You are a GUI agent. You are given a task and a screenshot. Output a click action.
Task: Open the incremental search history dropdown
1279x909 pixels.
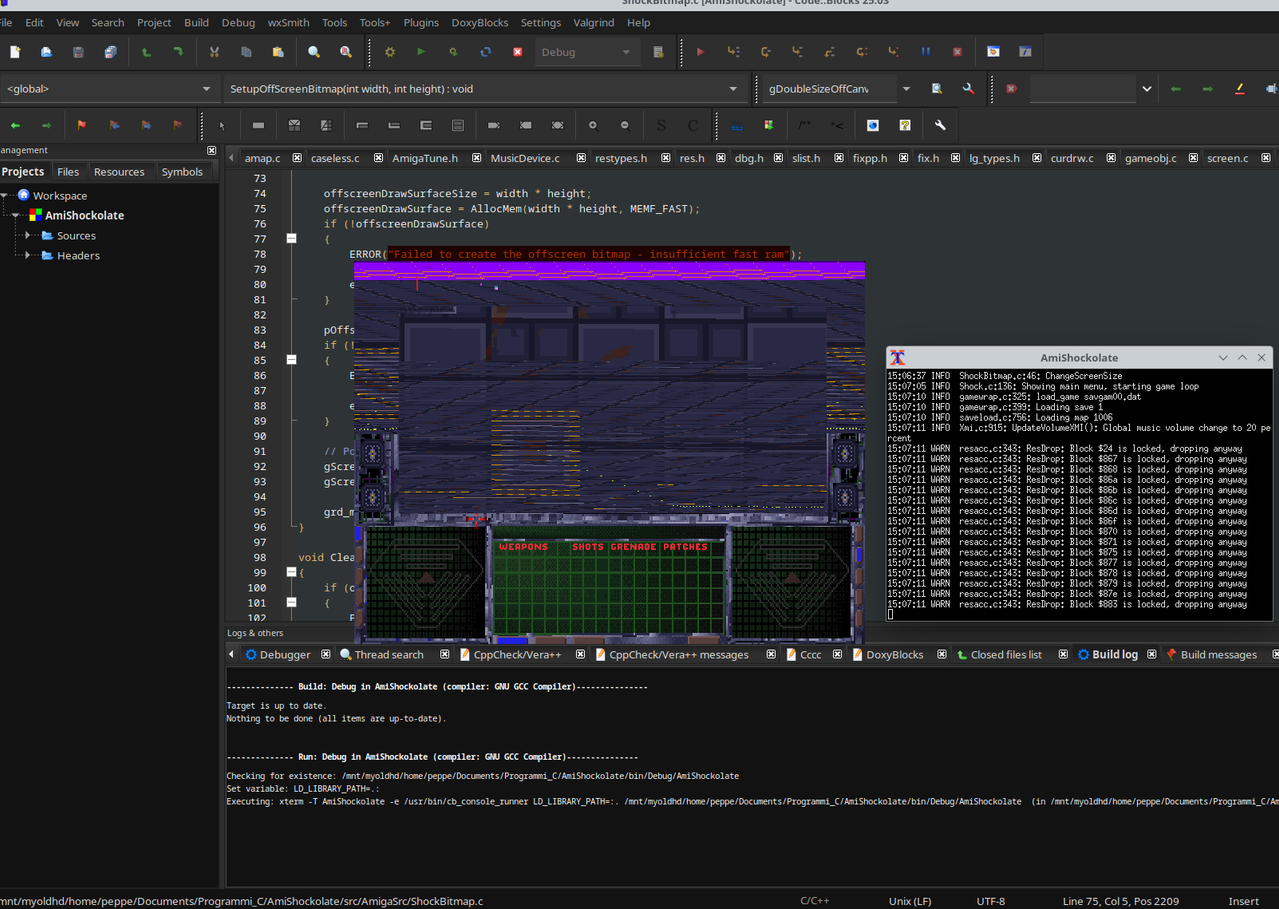1147,89
